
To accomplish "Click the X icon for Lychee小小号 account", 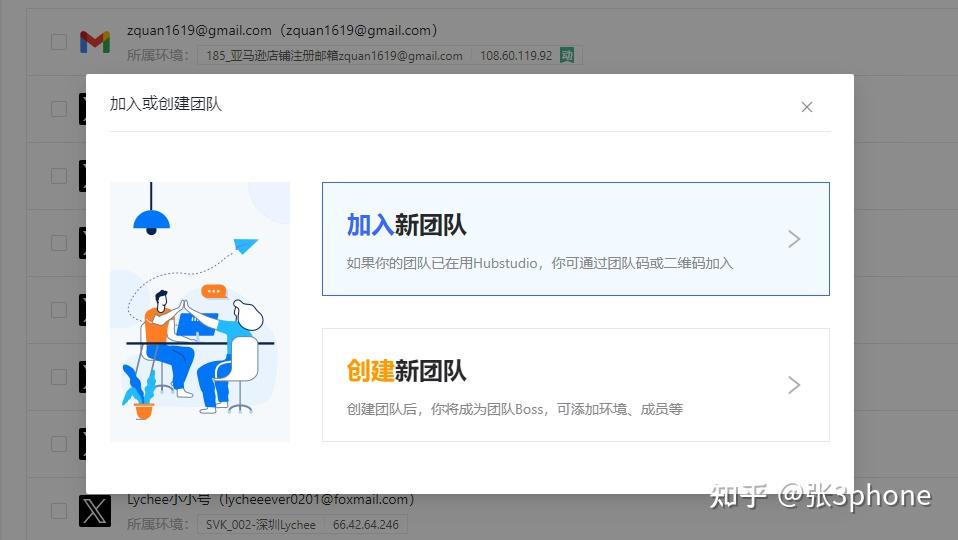I will point(95,511).
